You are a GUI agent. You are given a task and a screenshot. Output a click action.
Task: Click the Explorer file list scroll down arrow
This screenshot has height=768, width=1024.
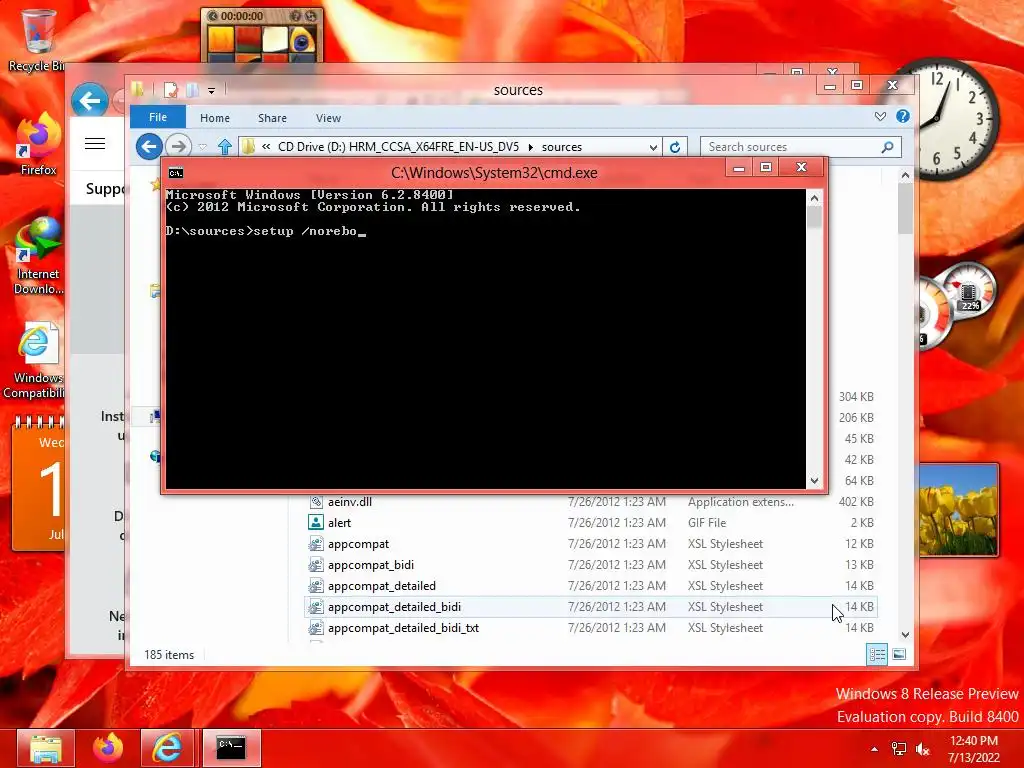pos(905,635)
